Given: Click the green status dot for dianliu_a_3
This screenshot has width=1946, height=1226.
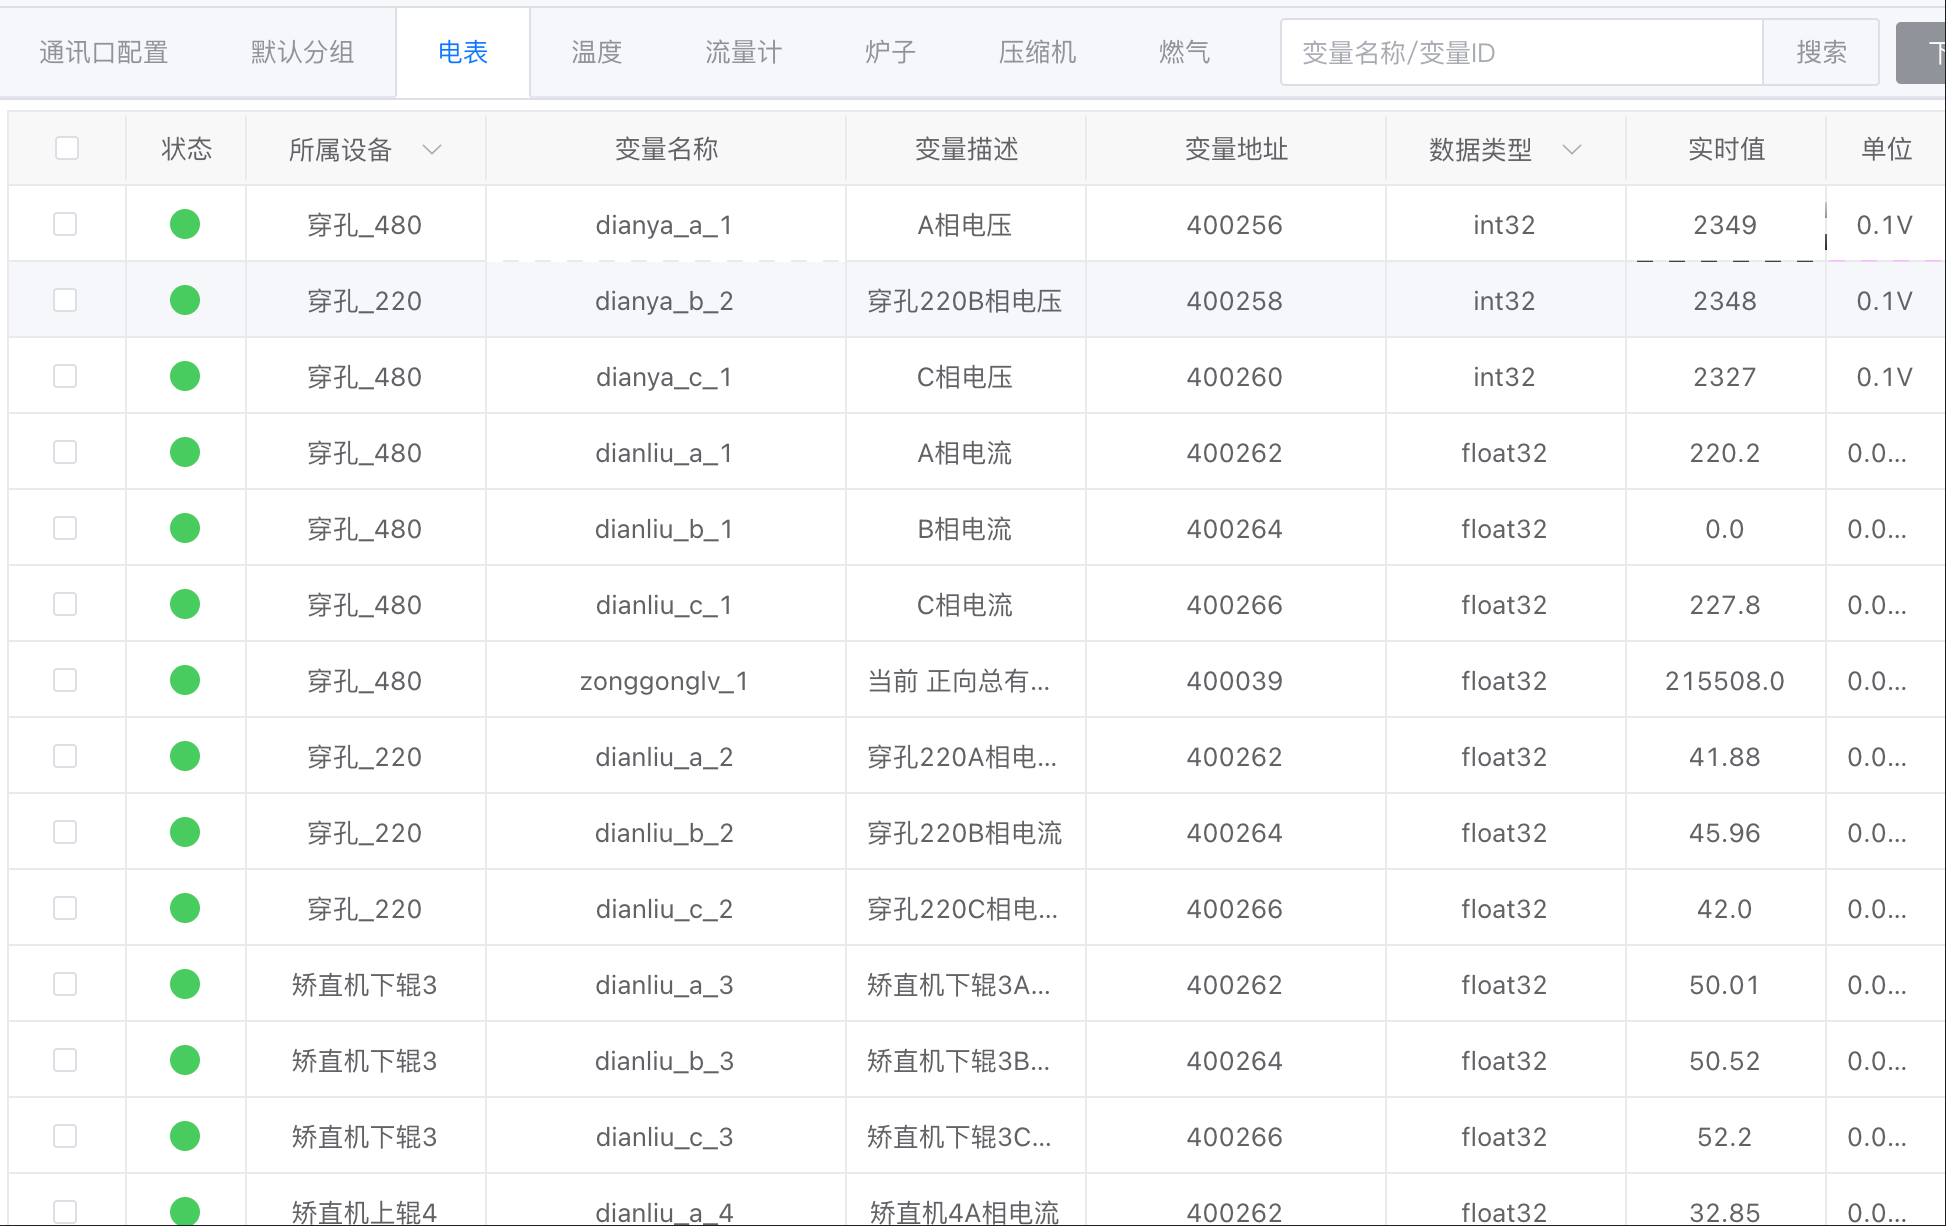Looking at the screenshot, I should point(185,984).
